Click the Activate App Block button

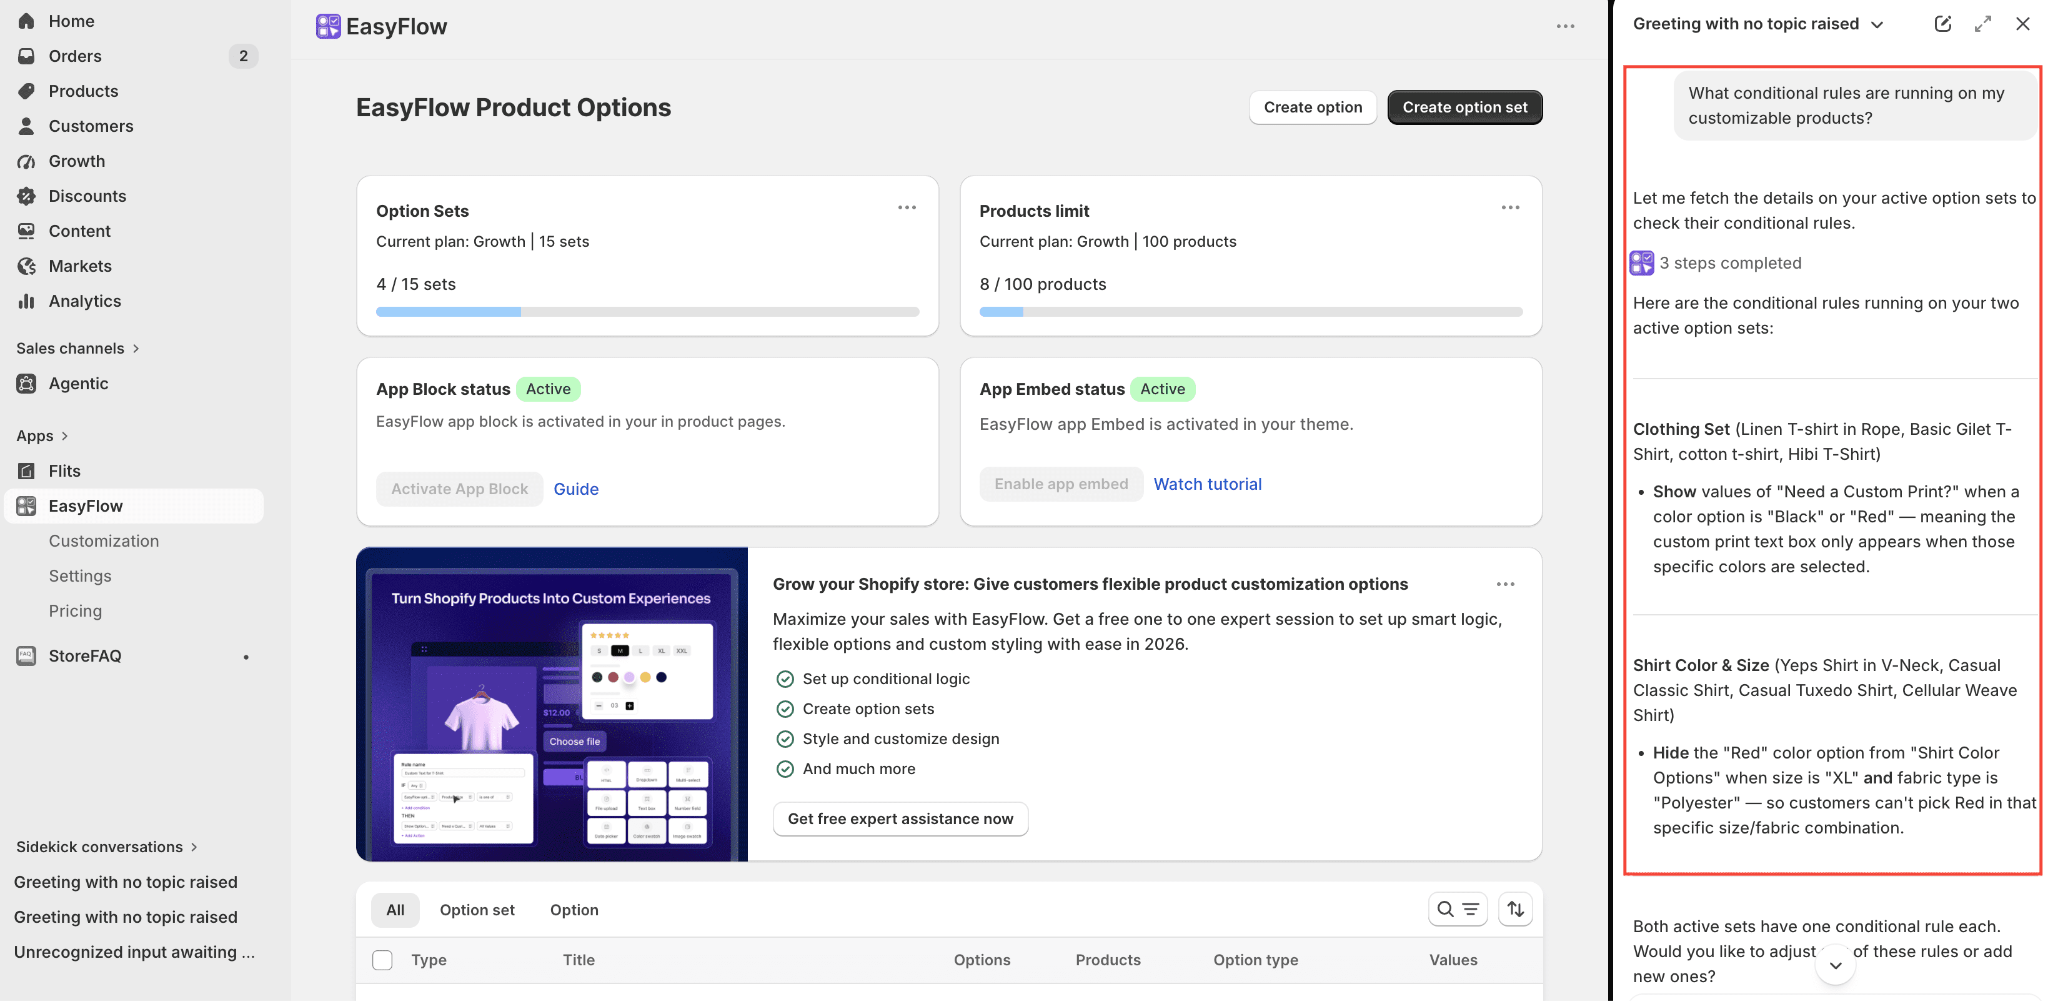pyautogui.click(x=460, y=489)
